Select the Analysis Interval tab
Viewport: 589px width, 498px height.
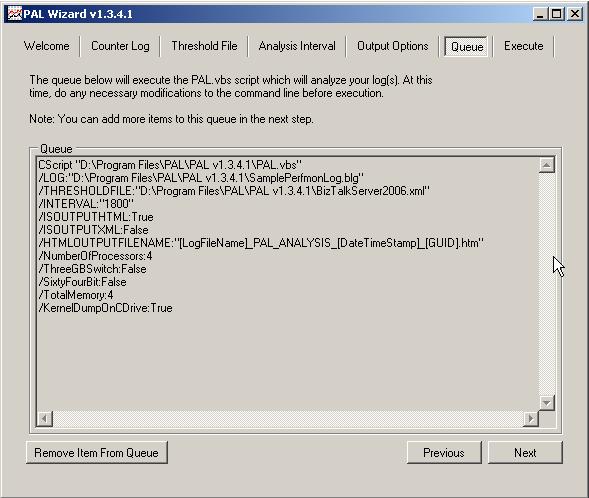297,46
